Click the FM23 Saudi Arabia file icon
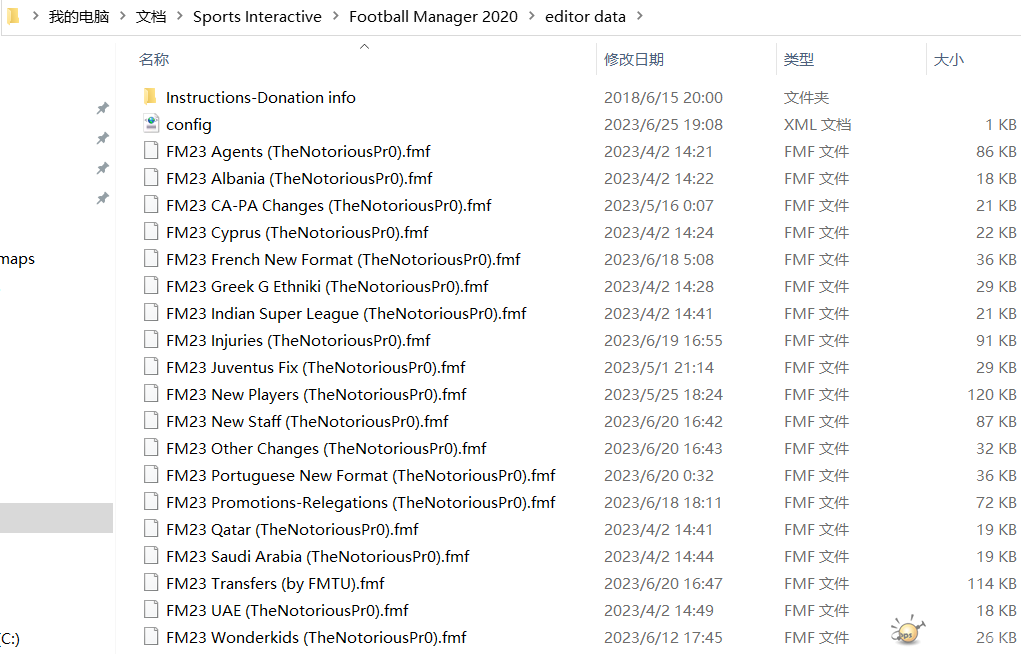The width and height of the screenshot is (1021, 654). [x=151, y=556]
